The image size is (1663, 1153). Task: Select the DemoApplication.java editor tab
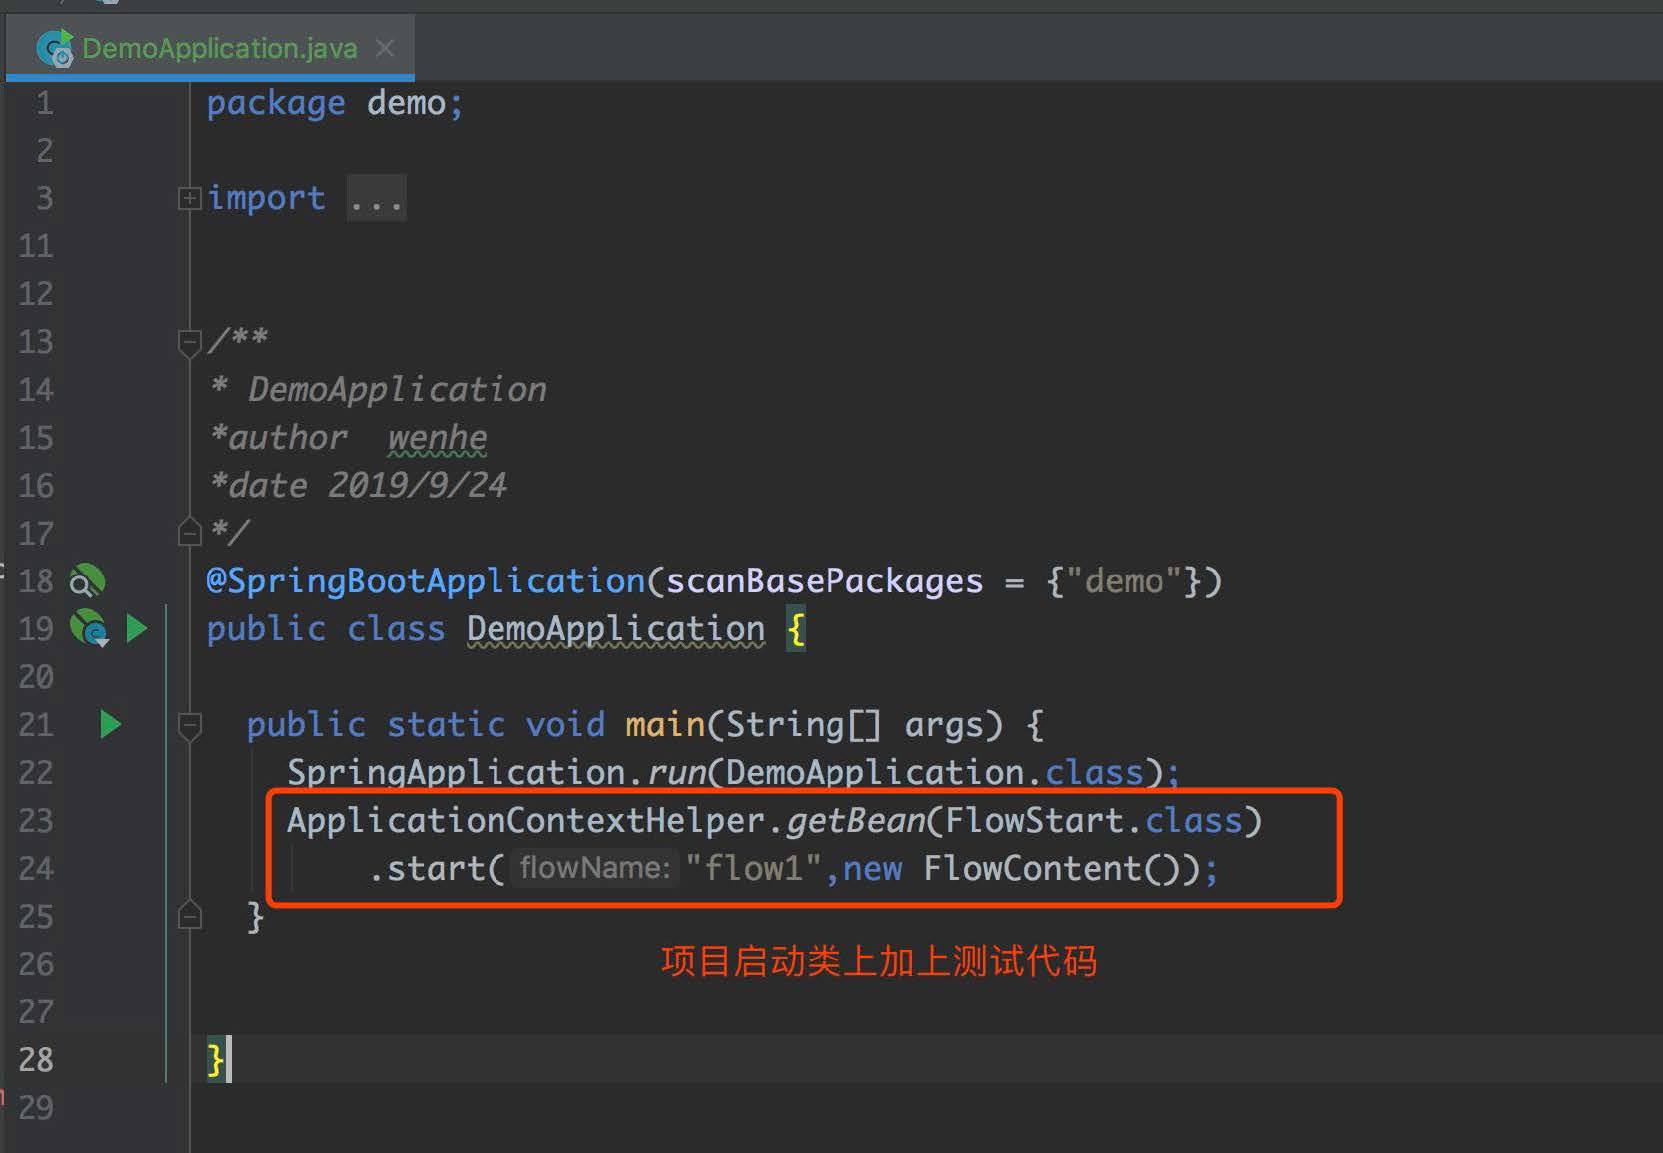(210, 47)
